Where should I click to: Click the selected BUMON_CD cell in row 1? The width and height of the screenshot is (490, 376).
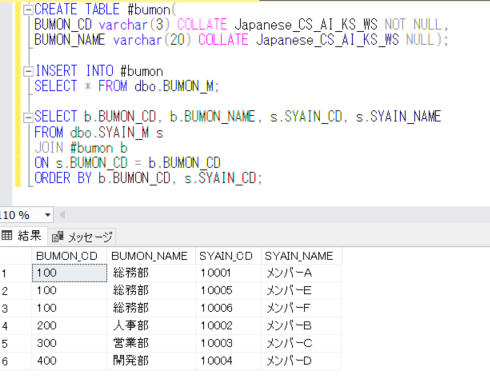tap(69, 273)
